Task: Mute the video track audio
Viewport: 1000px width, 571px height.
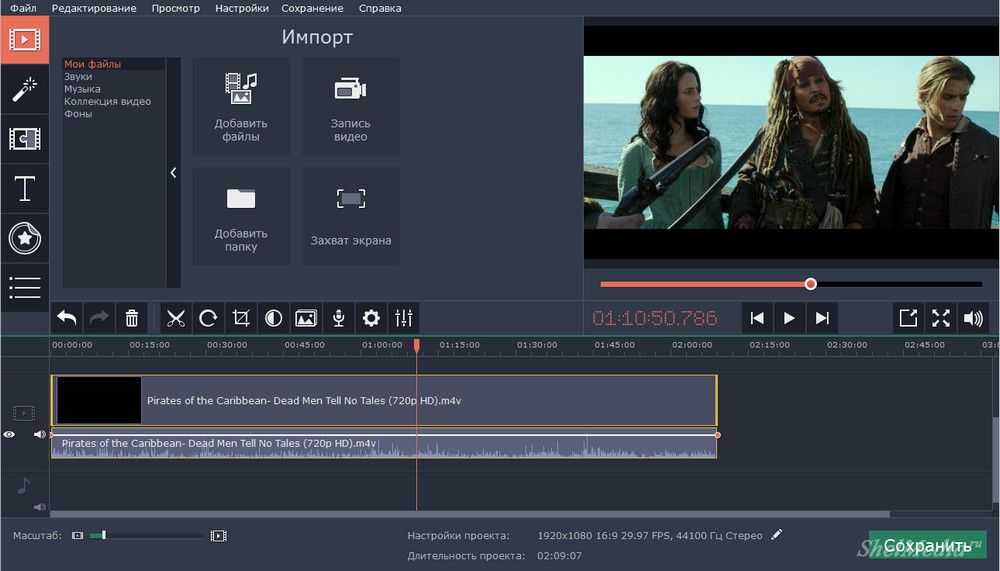Action: (x=40, y=434)
